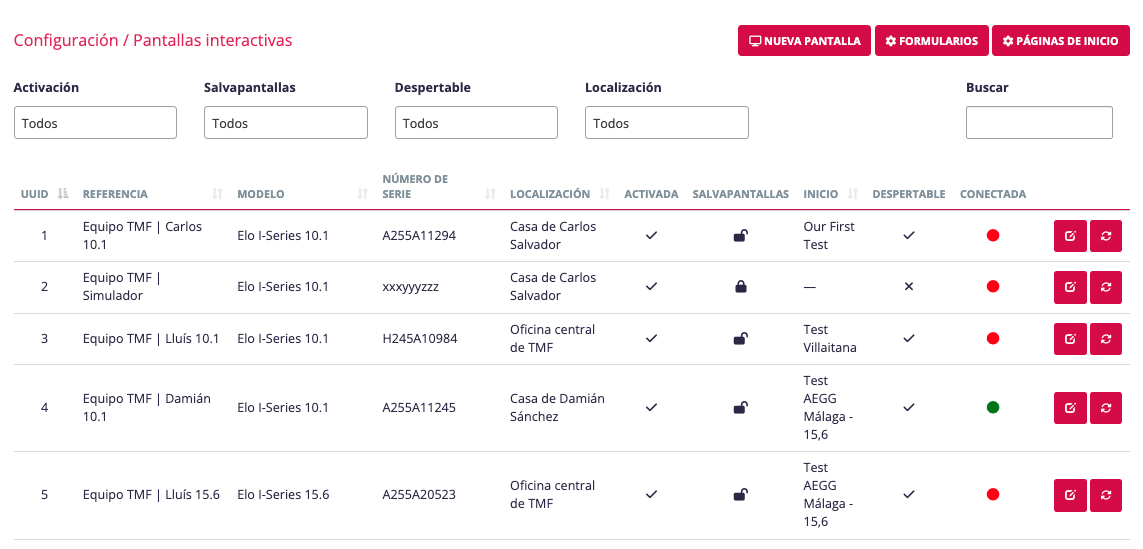Select serial number A255A11294

[x=419, y=235]
